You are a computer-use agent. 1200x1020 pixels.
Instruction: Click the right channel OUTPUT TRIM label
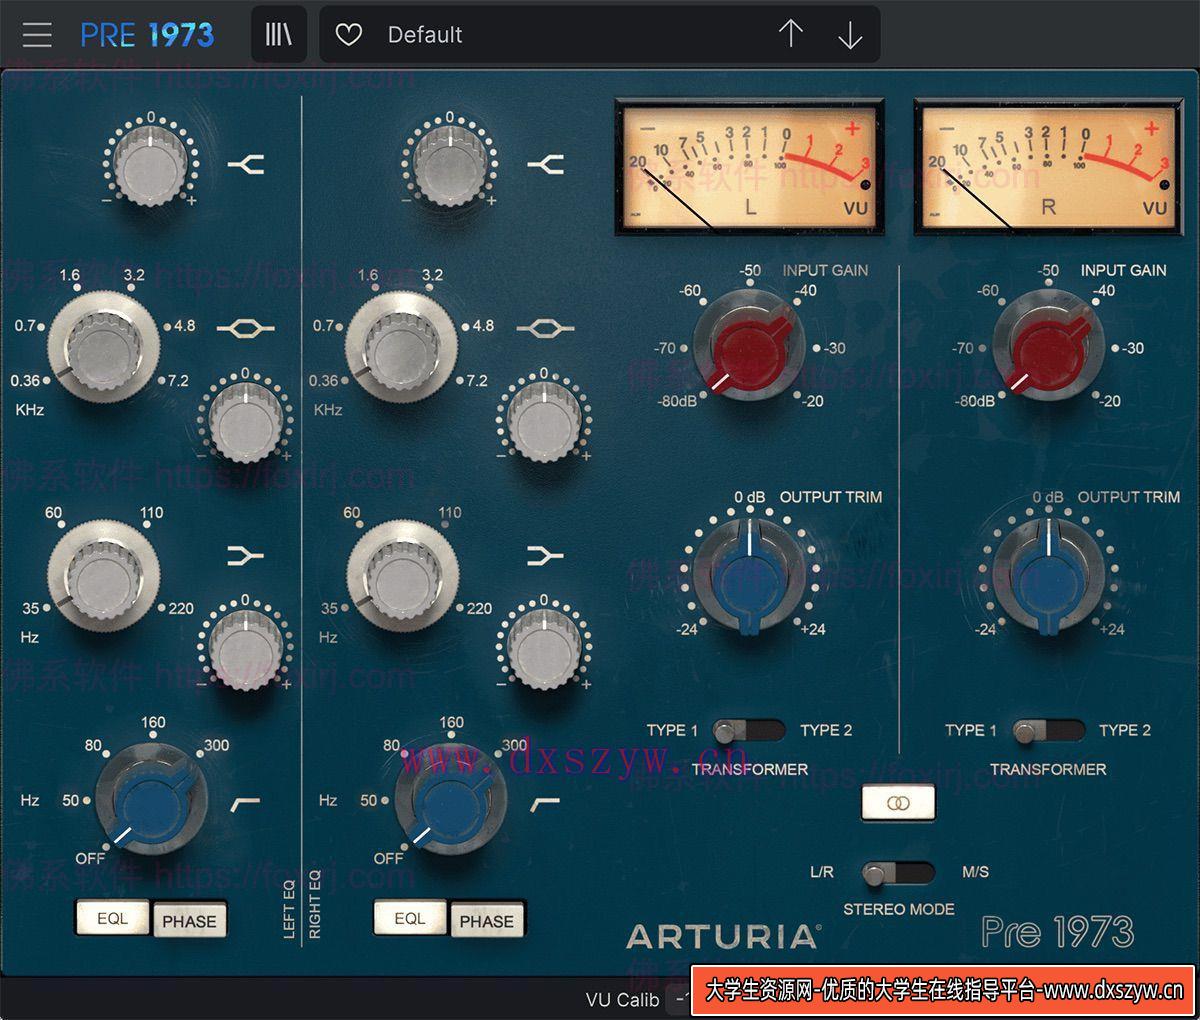(x=1129, y=497)
